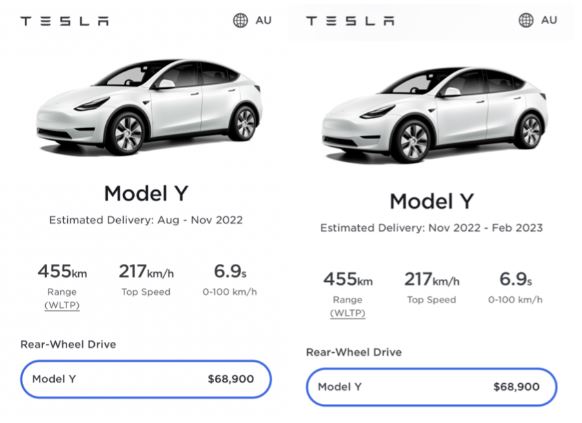Select the AU region label on left
This screenshot has height=423, width=582.
click(264, 20)
